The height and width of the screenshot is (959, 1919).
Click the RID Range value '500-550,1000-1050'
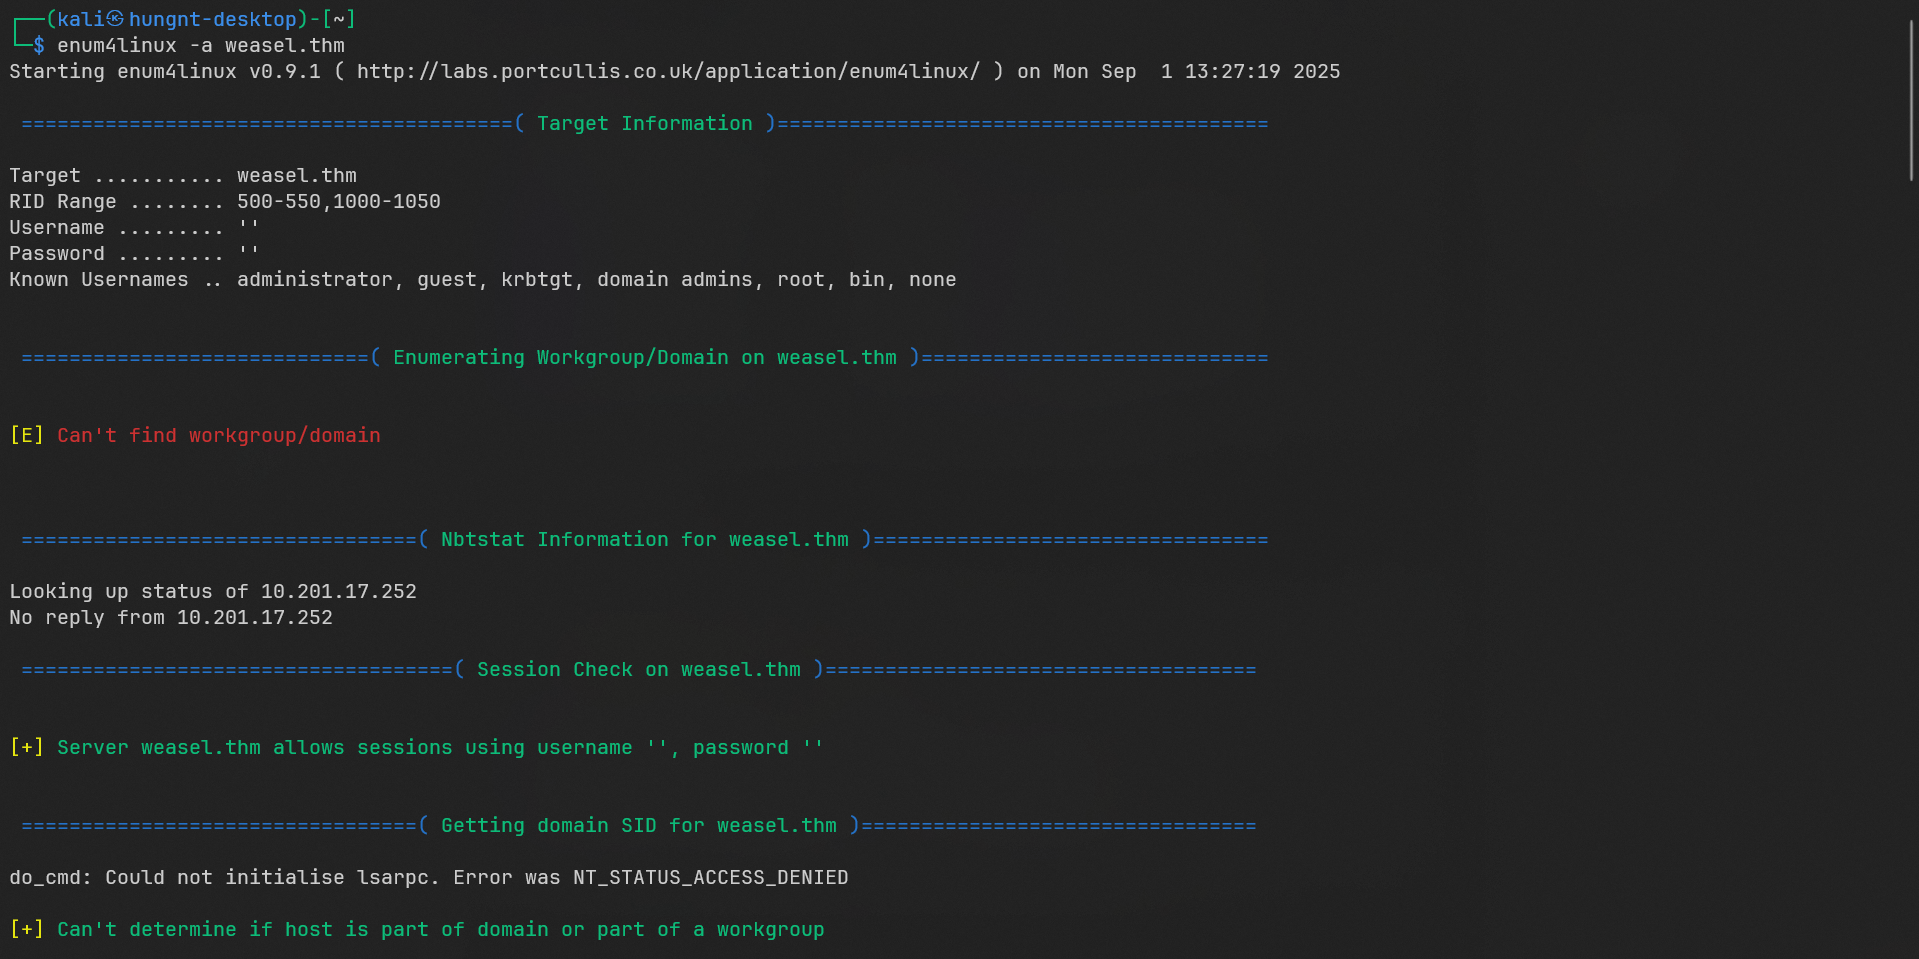[338, 201]
